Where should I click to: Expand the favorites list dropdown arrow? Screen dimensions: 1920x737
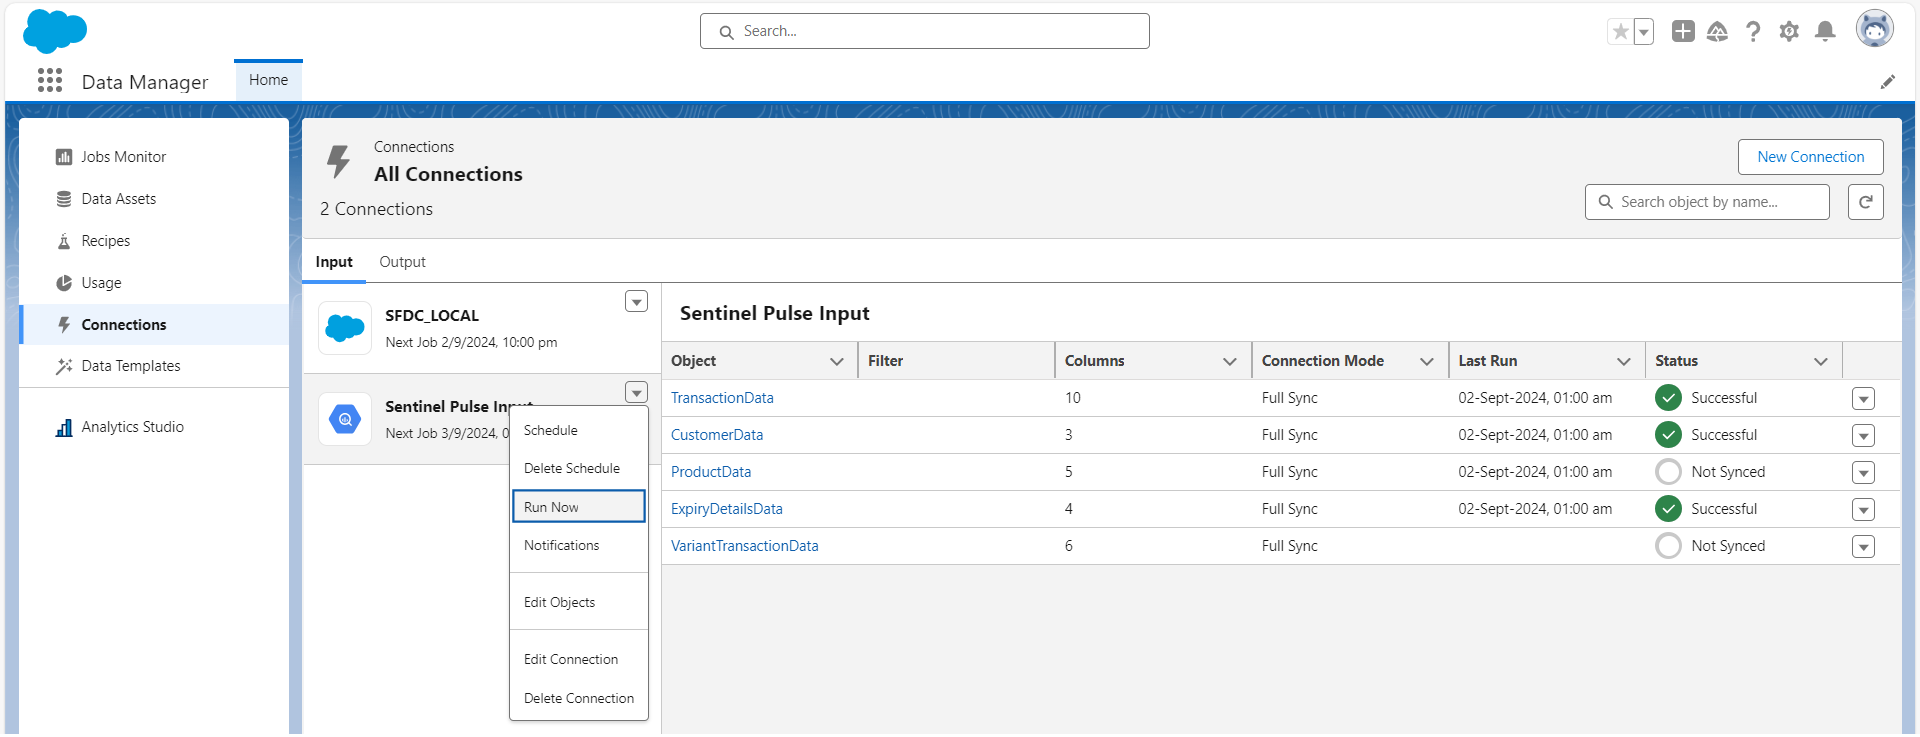tap(1643, 32)
